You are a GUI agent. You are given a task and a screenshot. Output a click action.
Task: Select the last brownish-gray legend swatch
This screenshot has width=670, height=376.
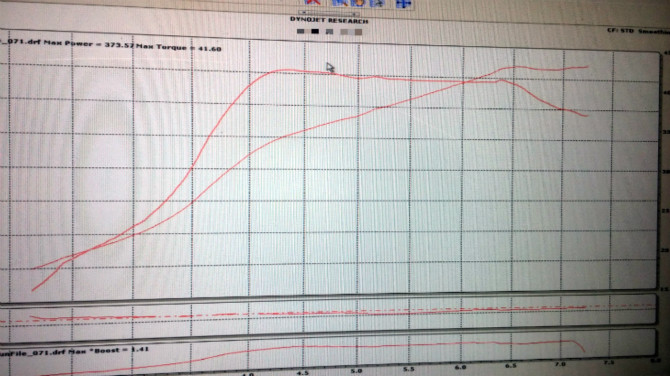click(359, 32)
